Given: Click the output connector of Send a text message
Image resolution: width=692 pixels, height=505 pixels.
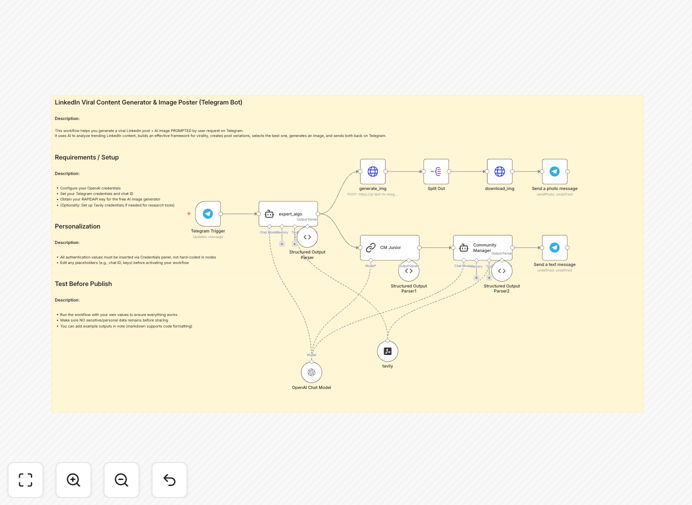Looking at the screenshot, I should [568, 248].
